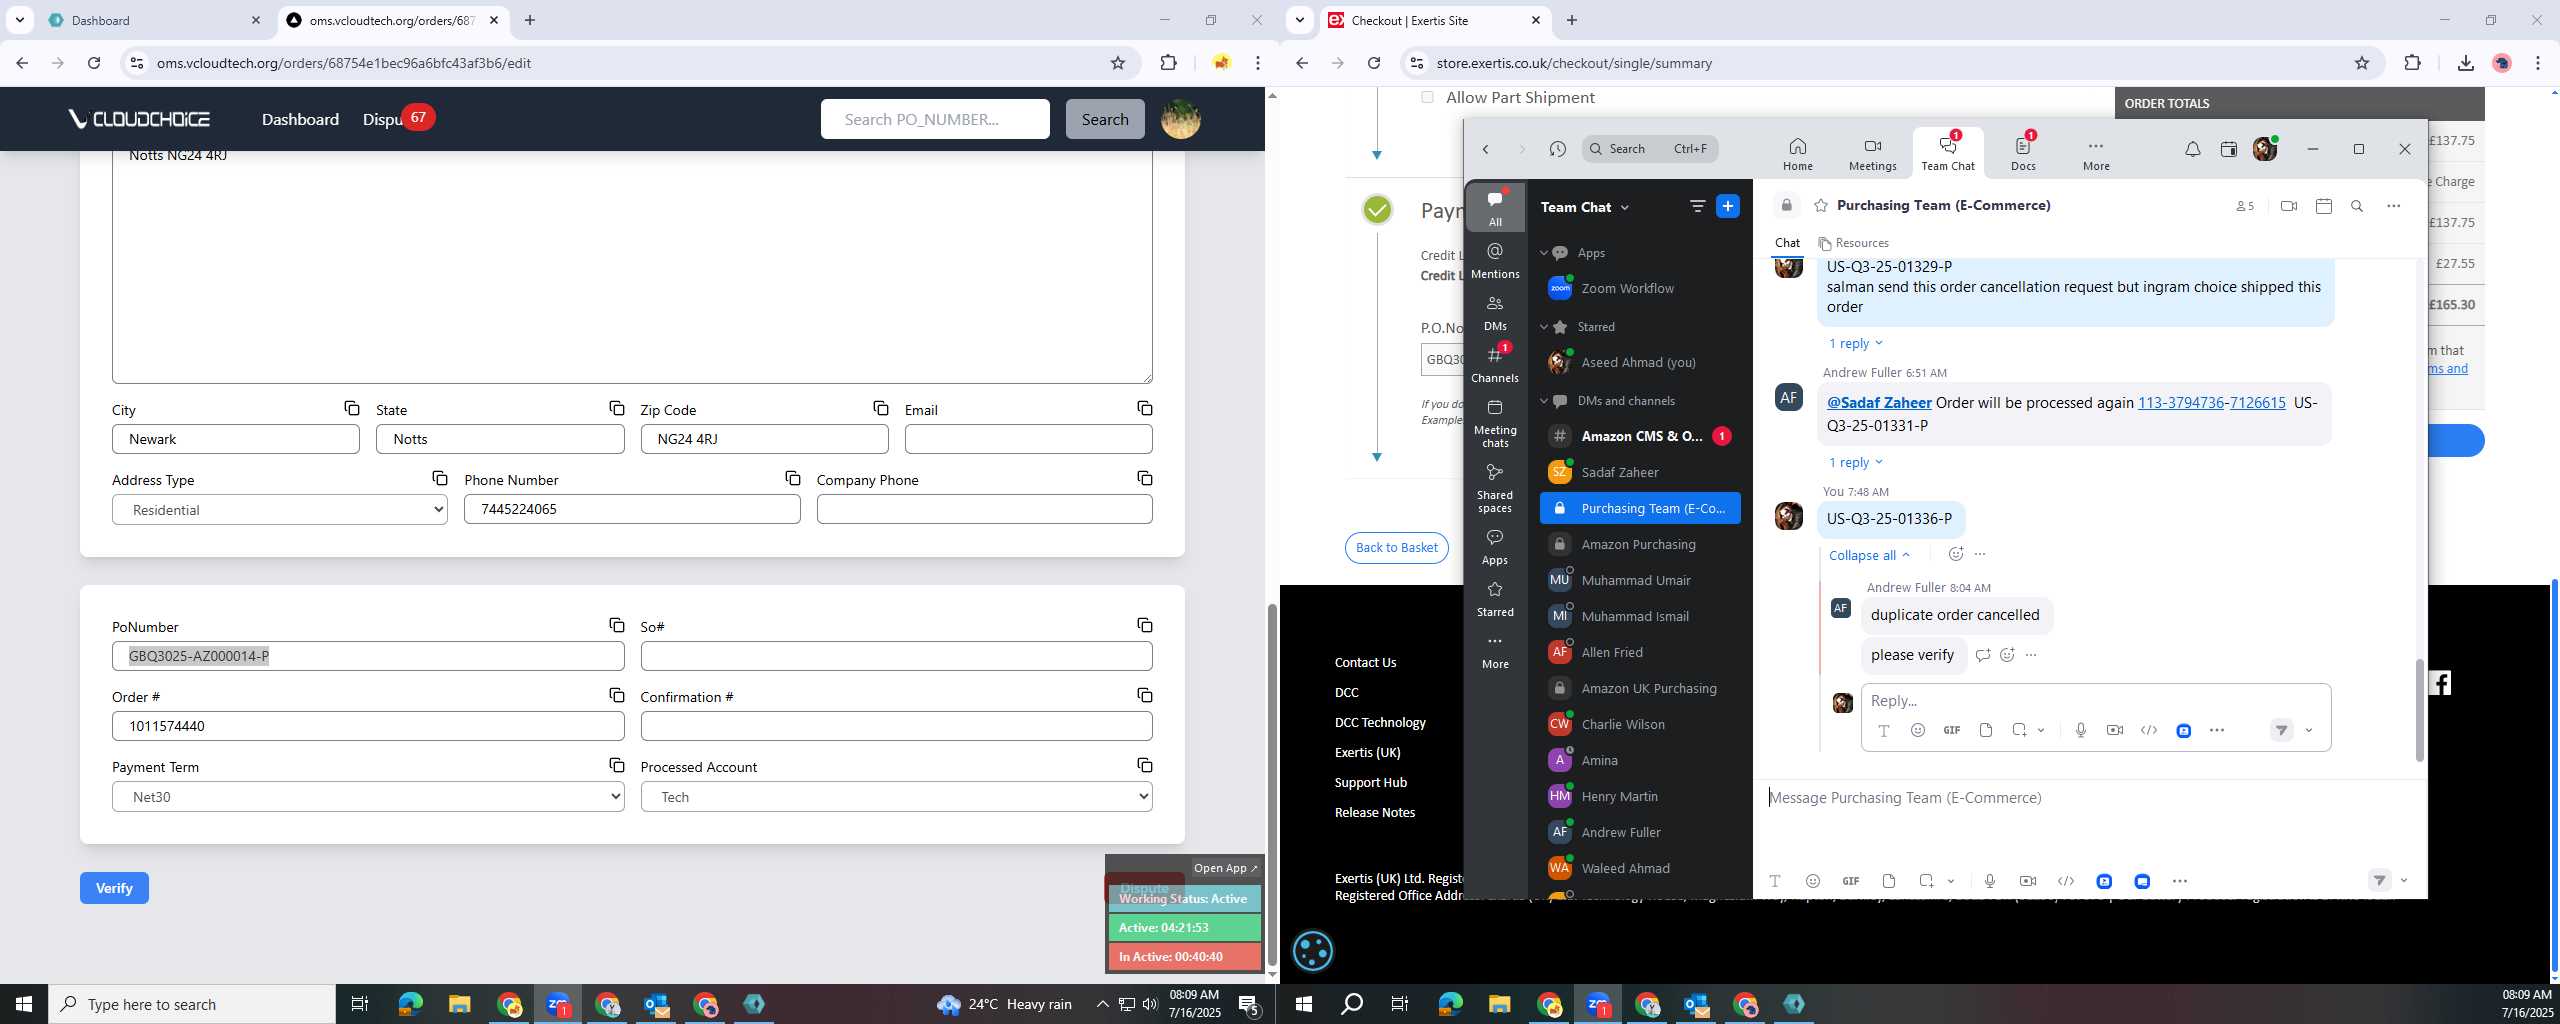Image resolution: width=2560 pixels, height=1024 pixels.
Task: Copy the Order # field value
Action: (616, 695)
